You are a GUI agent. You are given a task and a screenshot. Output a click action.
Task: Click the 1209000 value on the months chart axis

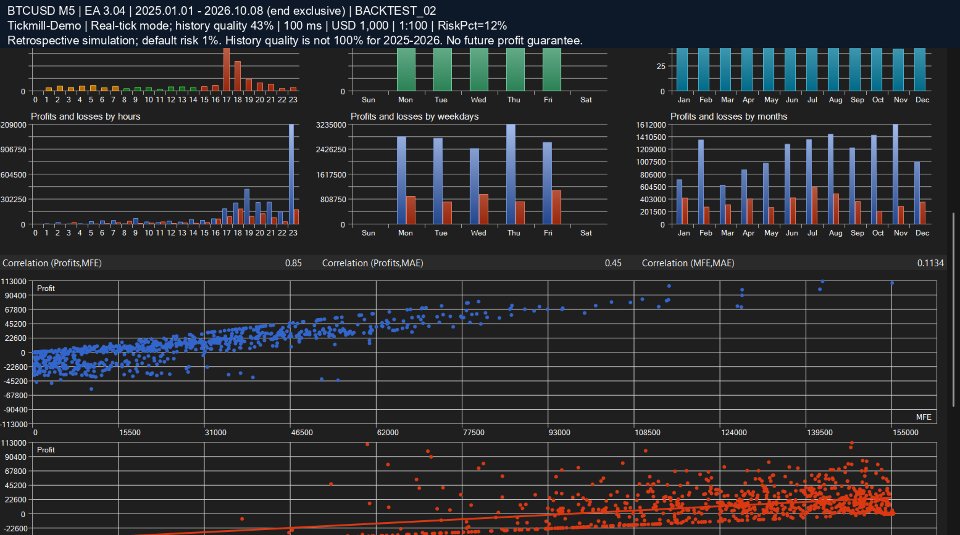(x=651, y=149)
